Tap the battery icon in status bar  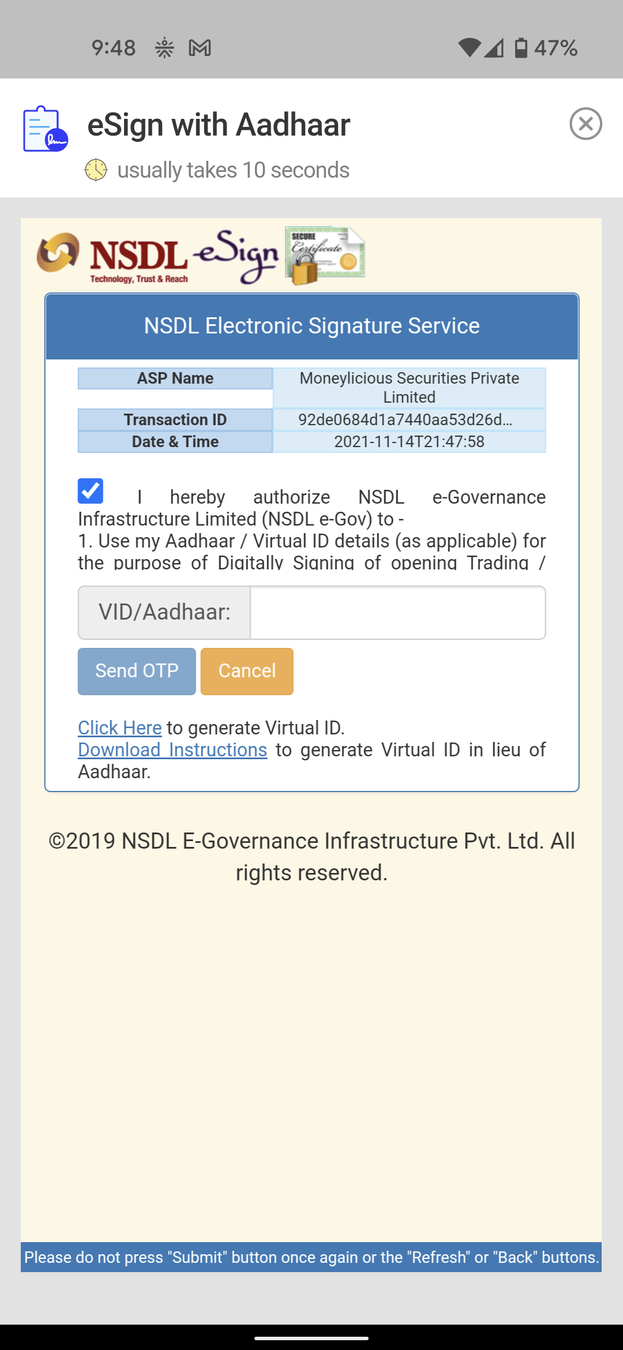[x=521, y=48]
